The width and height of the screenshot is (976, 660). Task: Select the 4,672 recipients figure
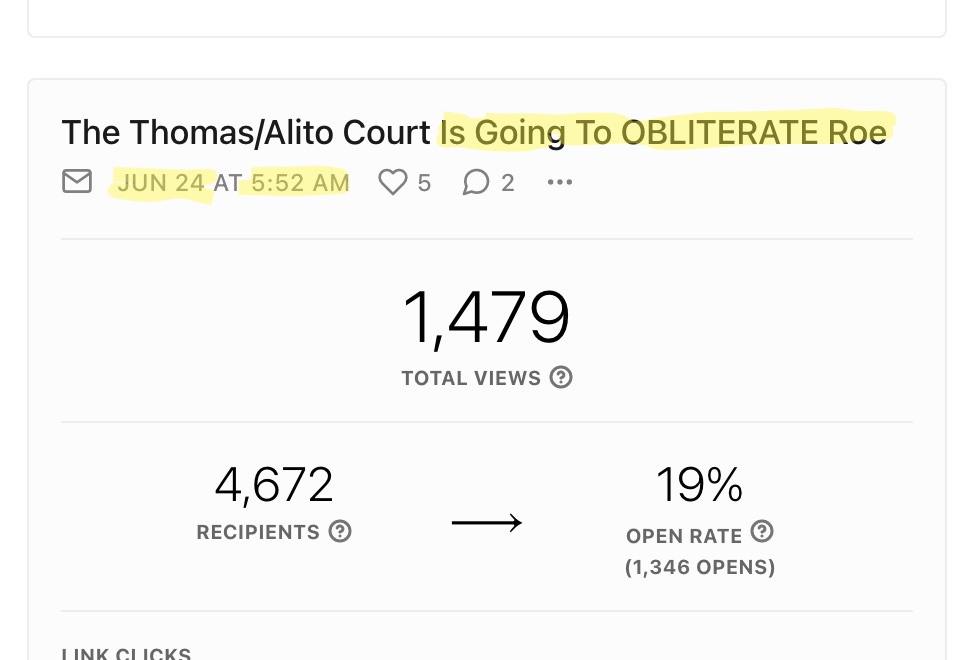274,486
